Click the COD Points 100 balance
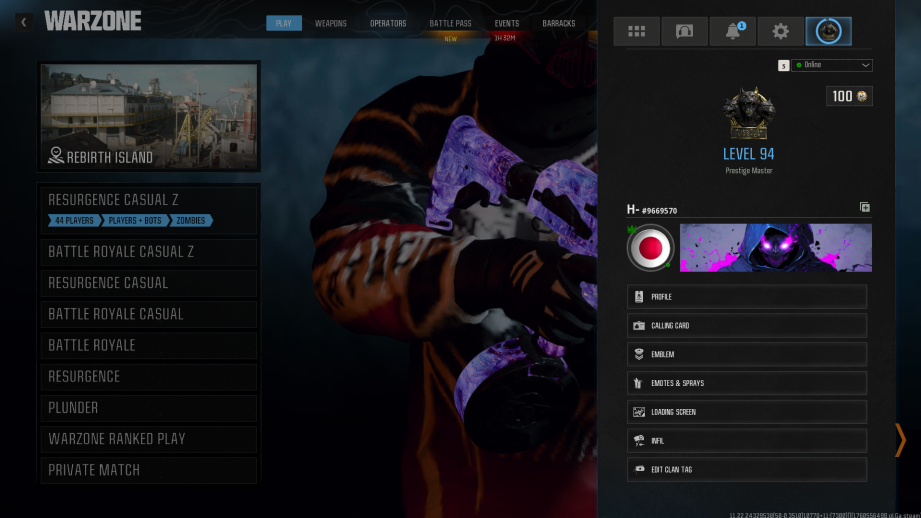The height and width of the screenshot is (518, 921). coord(849,96)
